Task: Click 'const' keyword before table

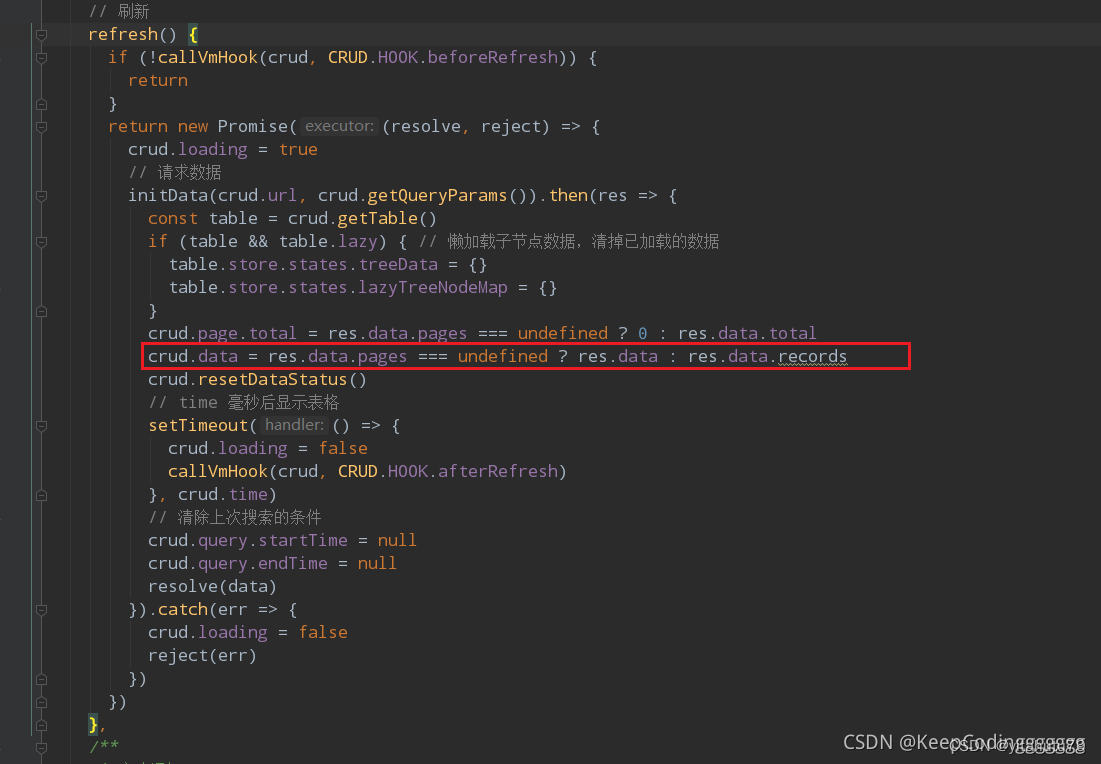Action: 173,218
